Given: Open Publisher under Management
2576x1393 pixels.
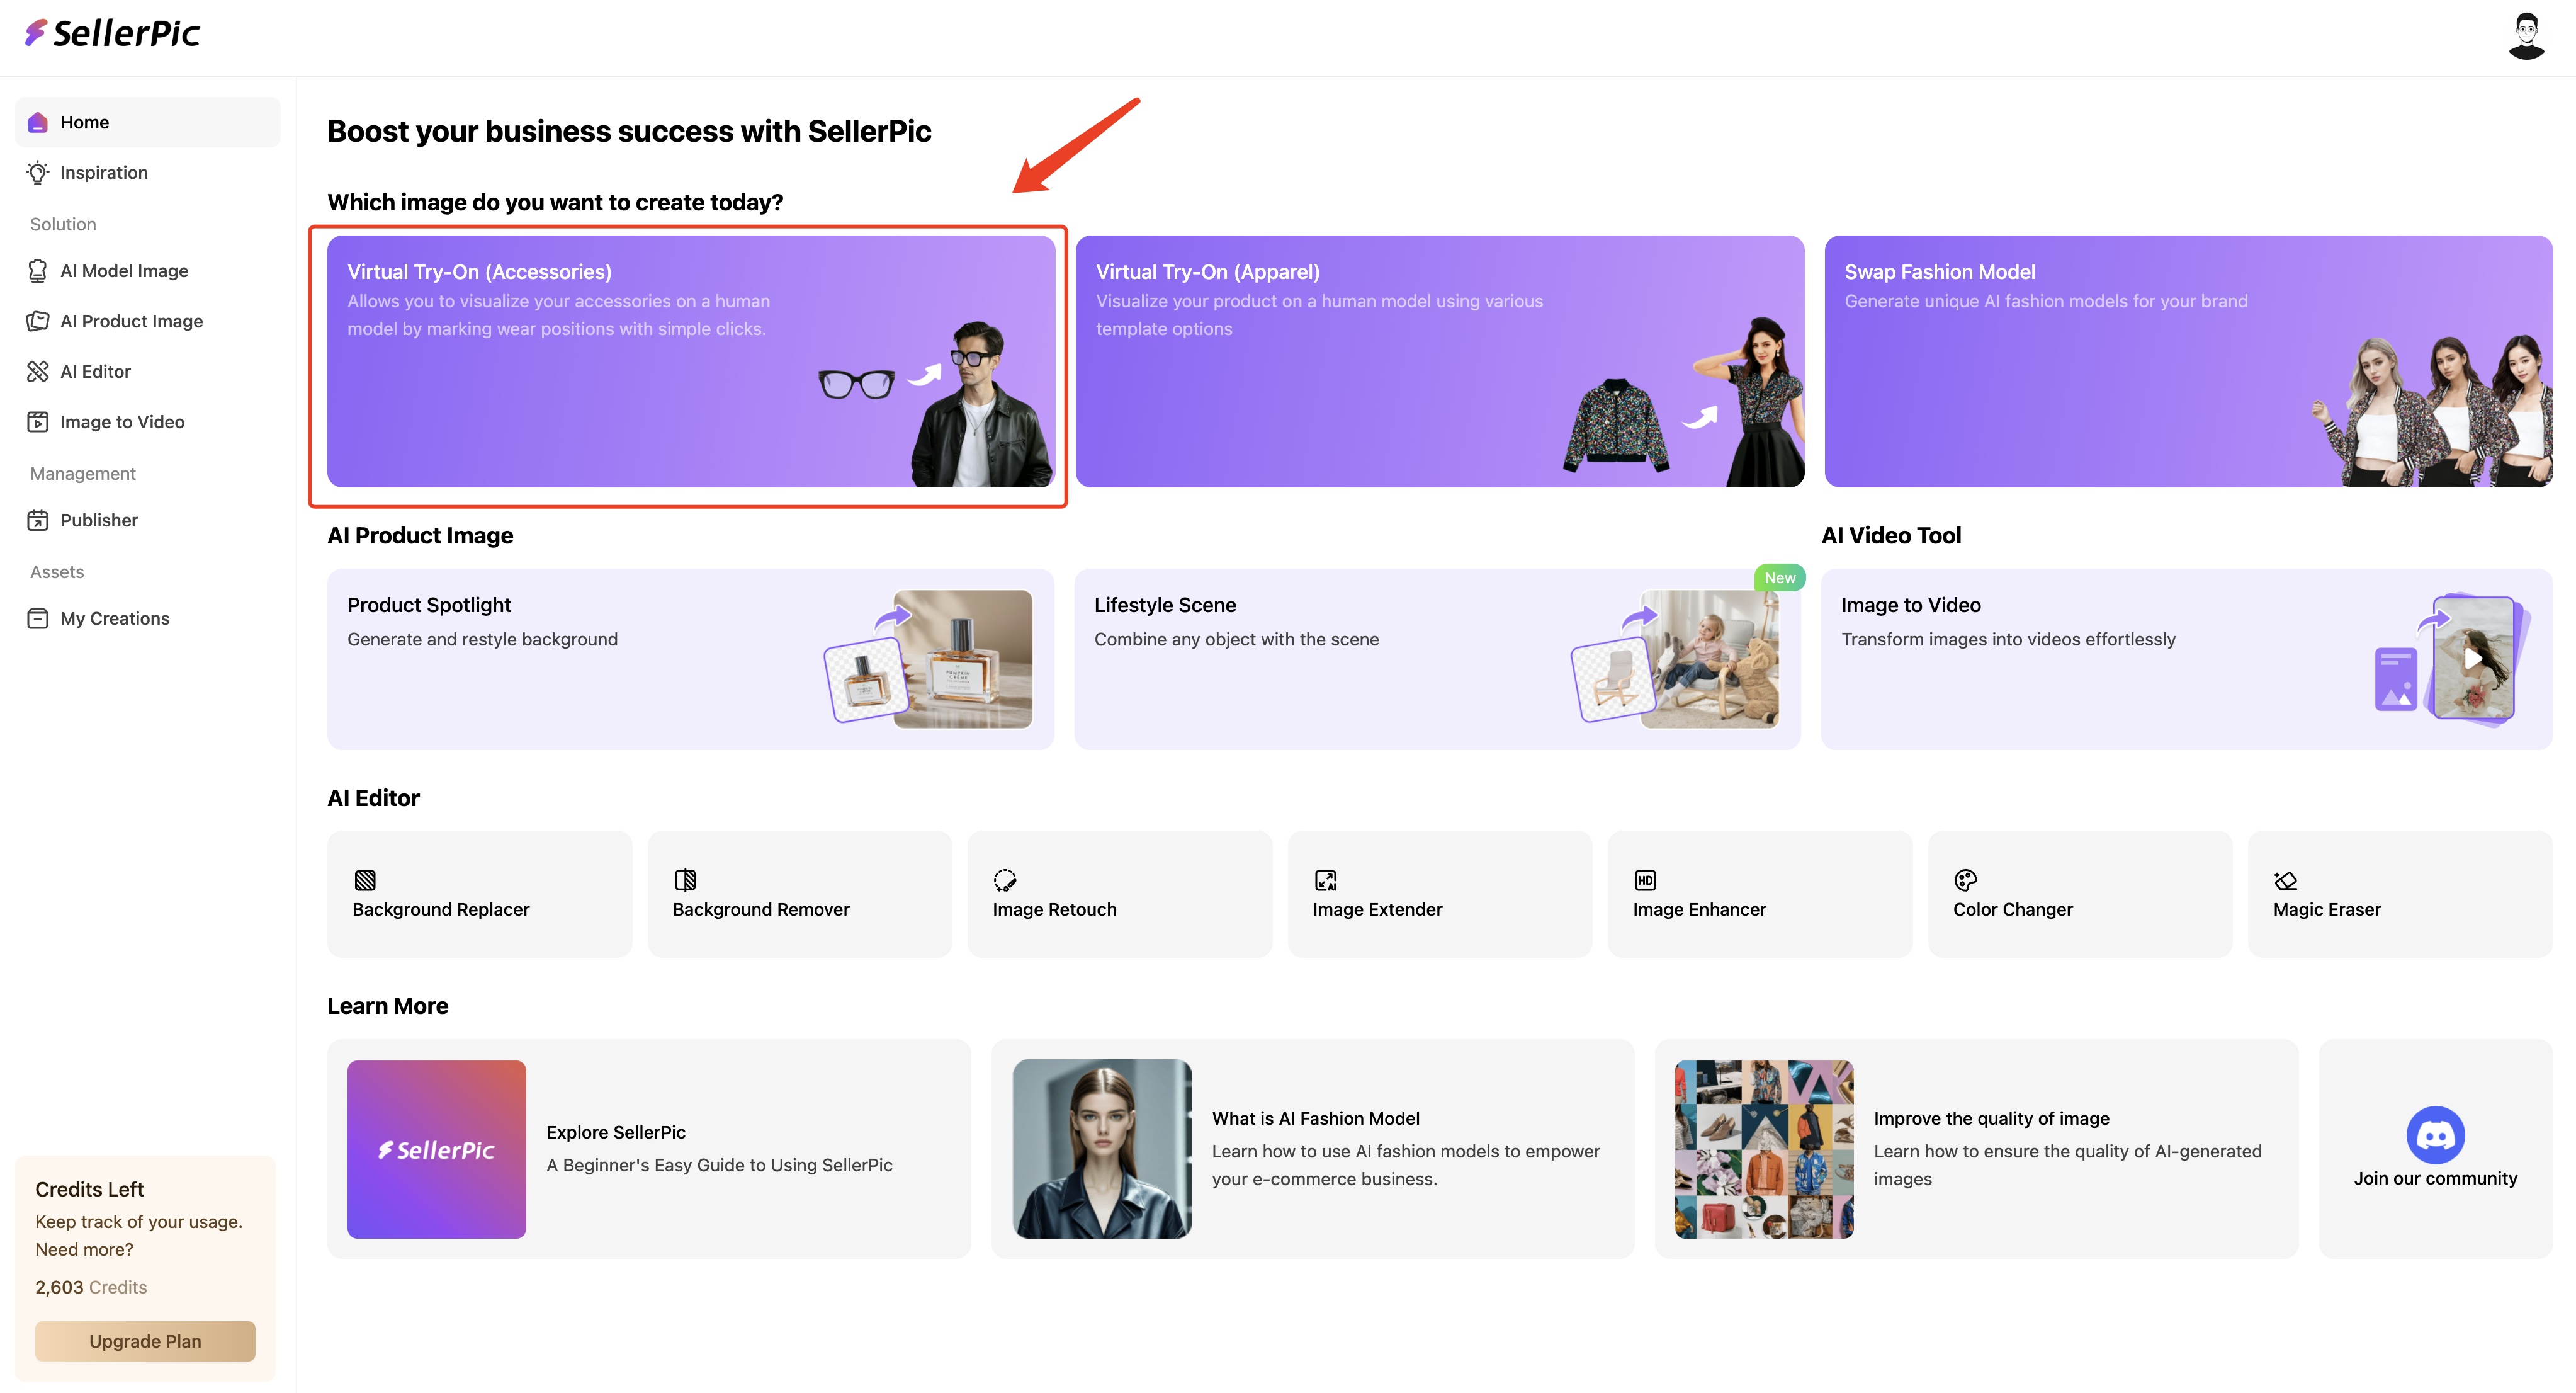Looking at the screenshot, I should click(x=147, y=520).
